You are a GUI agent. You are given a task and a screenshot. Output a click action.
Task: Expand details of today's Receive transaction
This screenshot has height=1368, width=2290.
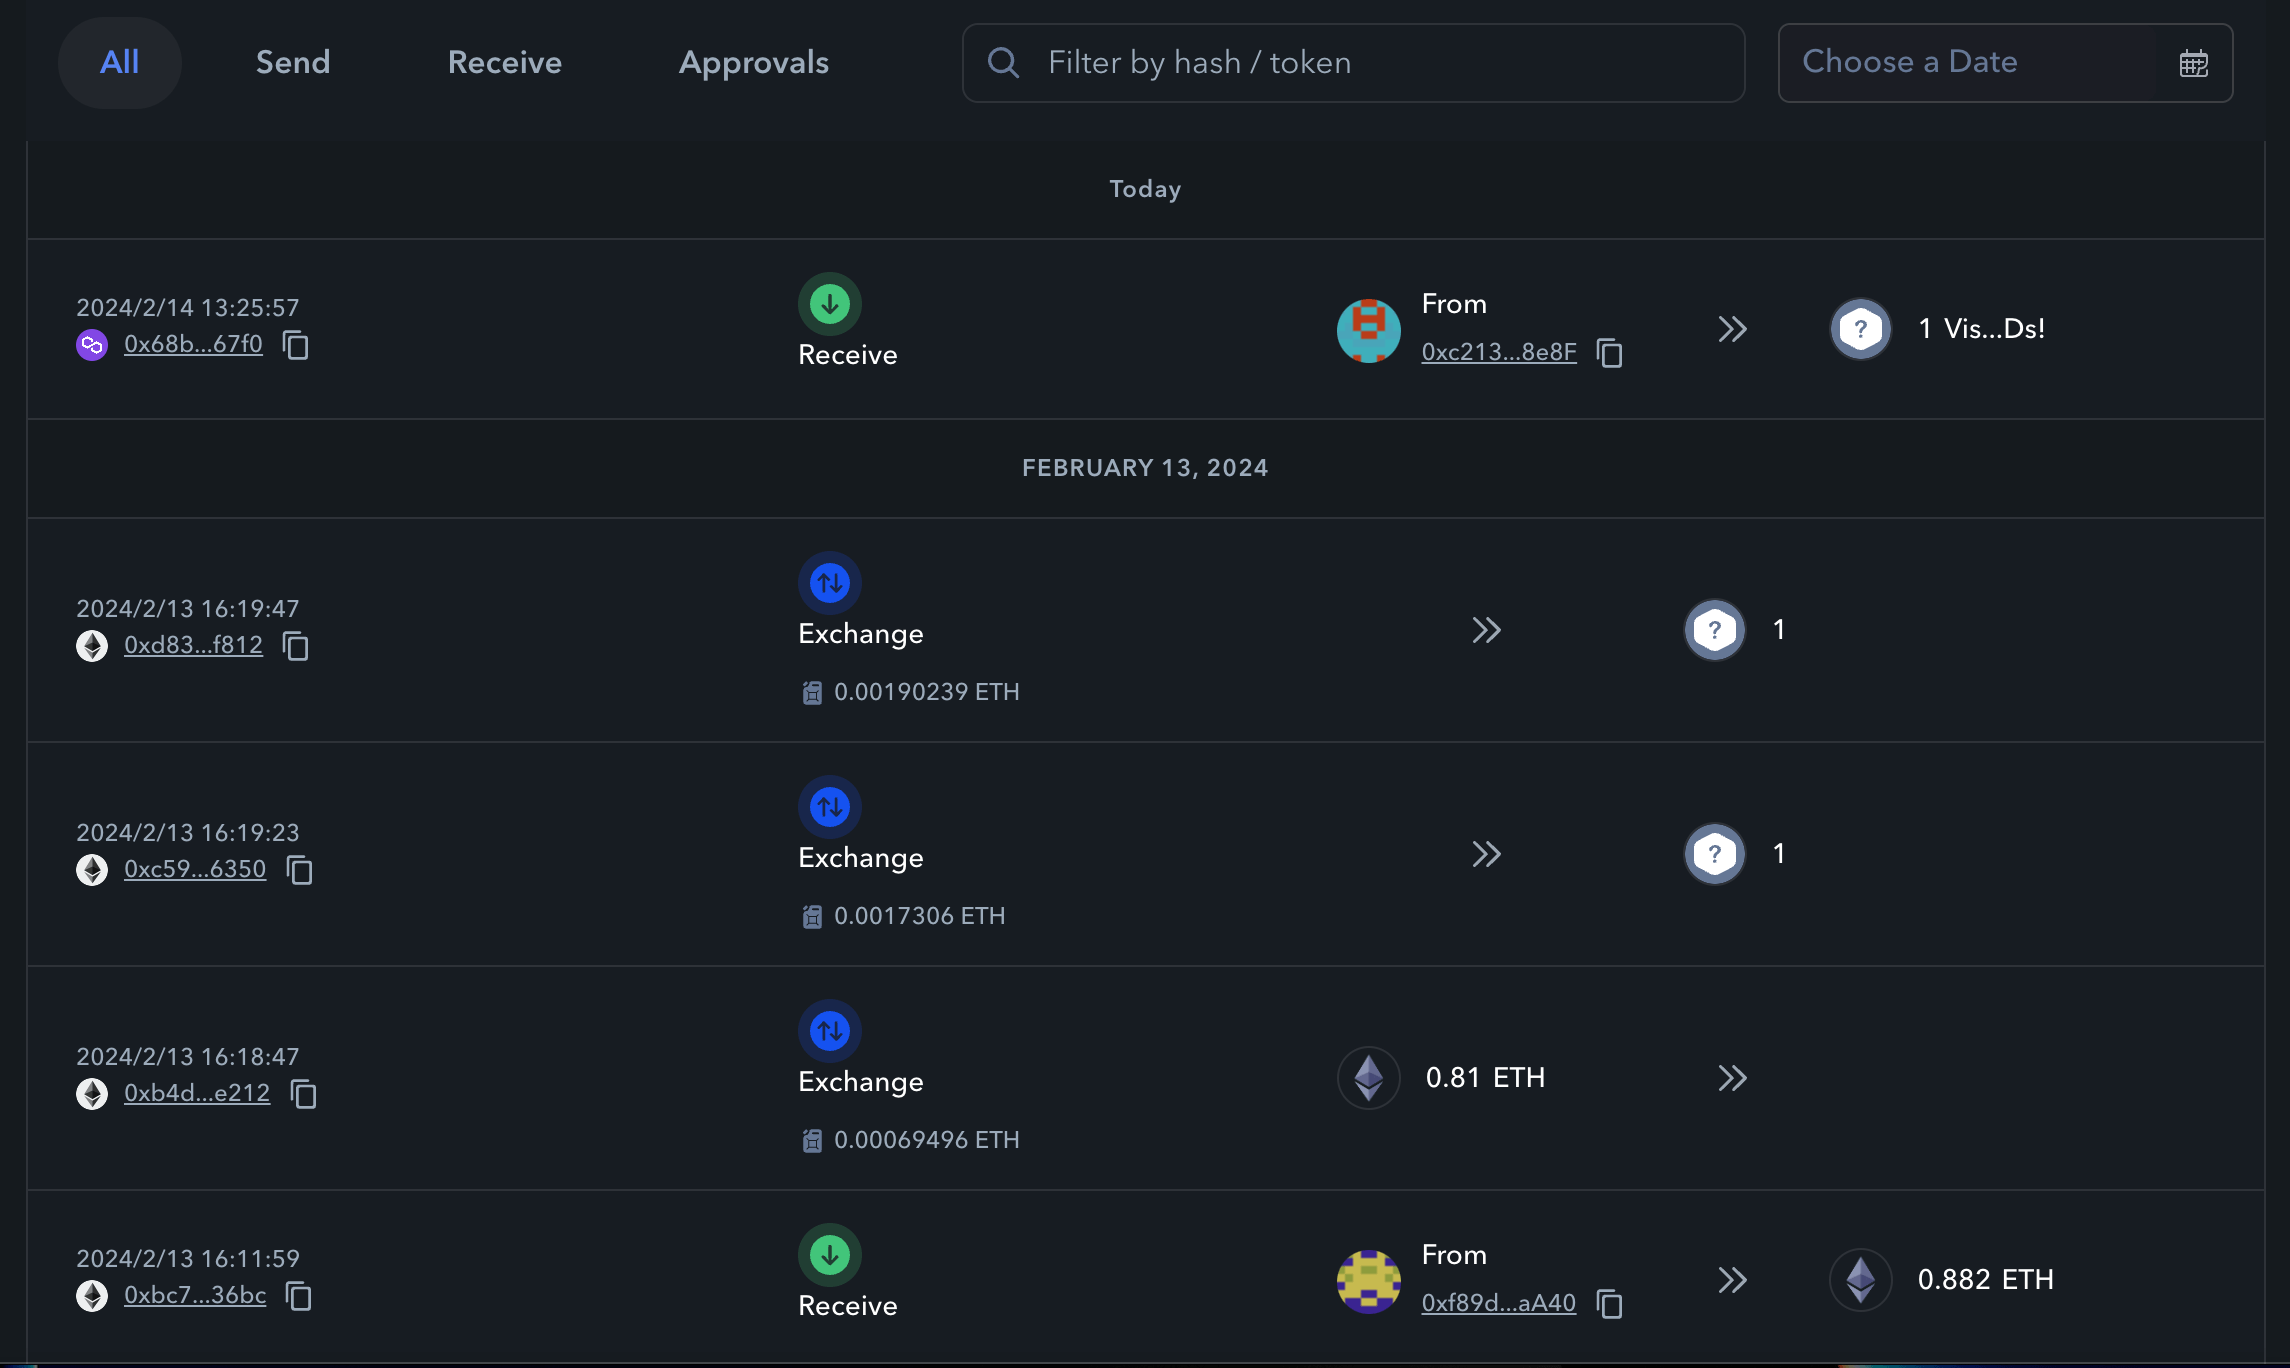click(x=1733, y=328)
